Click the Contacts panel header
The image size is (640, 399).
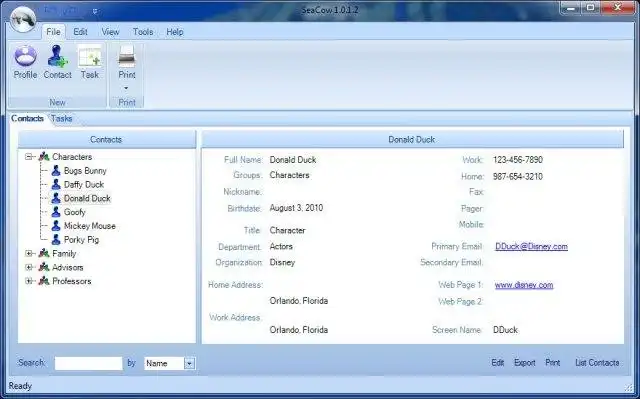pos(107,140)
